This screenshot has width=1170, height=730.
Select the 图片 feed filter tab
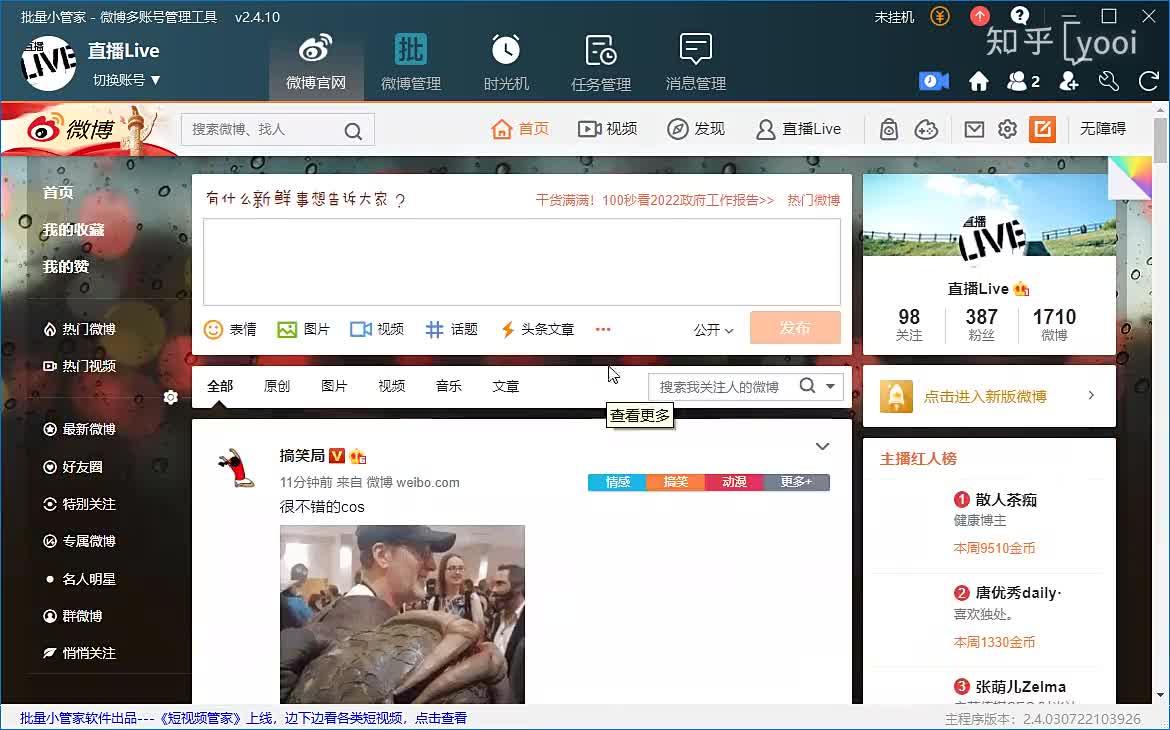pyautogui.click(x=334, y=386)
